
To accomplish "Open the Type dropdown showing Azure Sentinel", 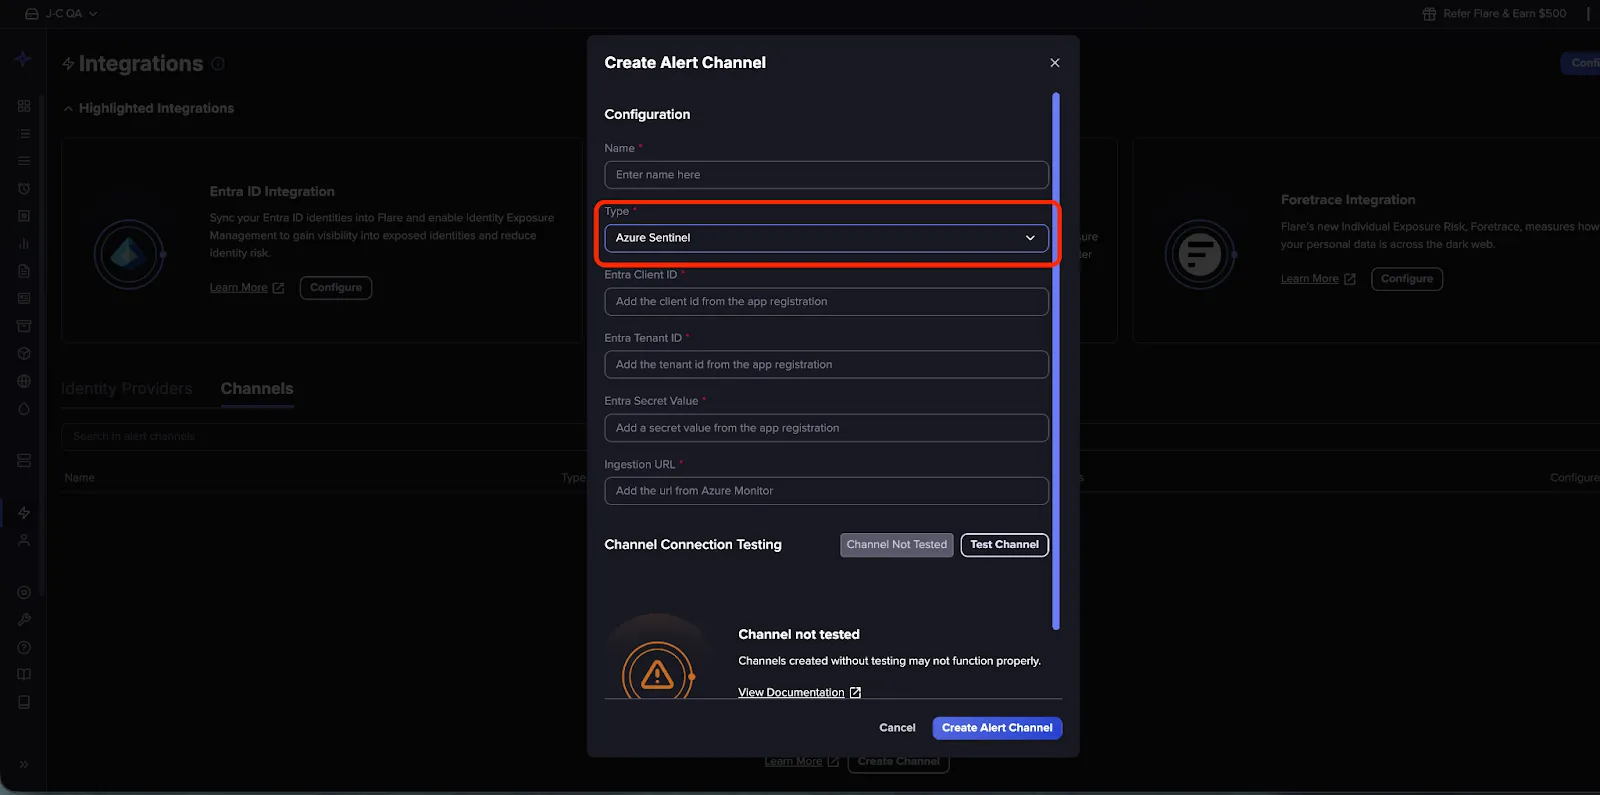I will [826, 238].
